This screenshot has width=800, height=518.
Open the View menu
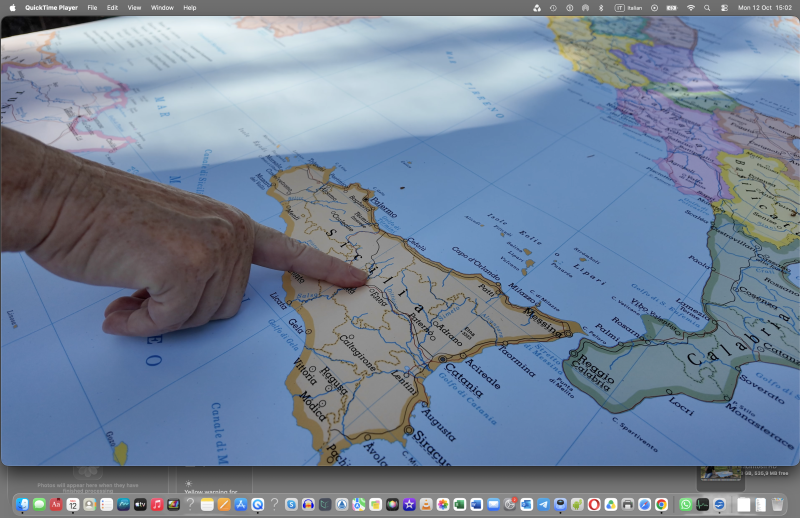pos(134,8)
